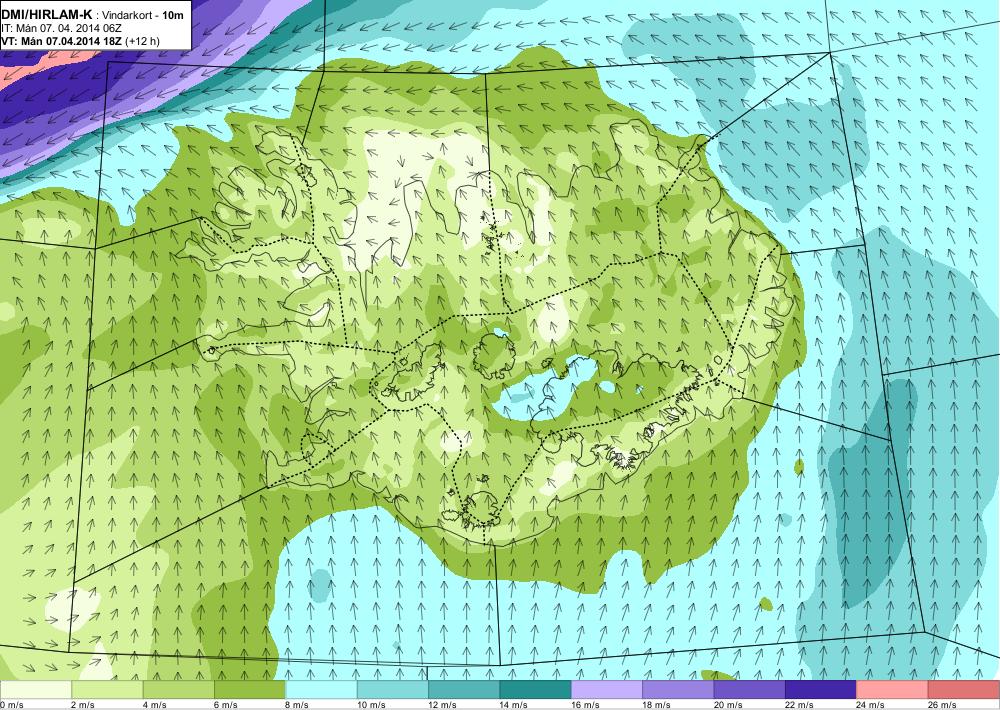Click the 18–20 m/s medium purple legend swatch
The width and height of the screenshot is (1000, 710).
tap(679, 690)
